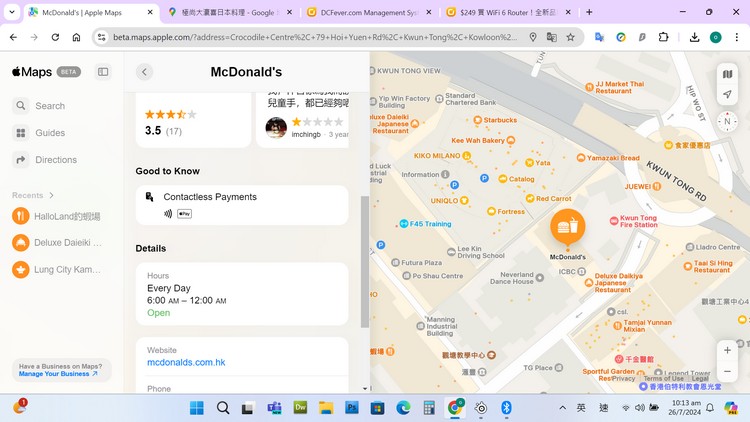Image resolution: width=750 pixels, height=422 pixels.
Task: Reload the current page
Action: pos(55,37)
